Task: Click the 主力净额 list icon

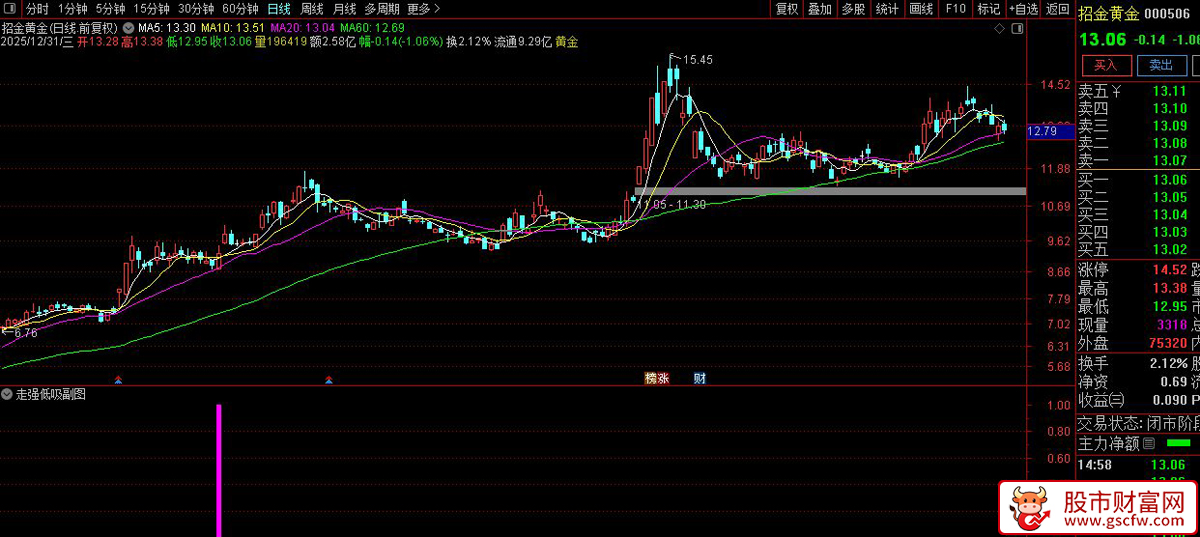Action: tap(1149, 443)
